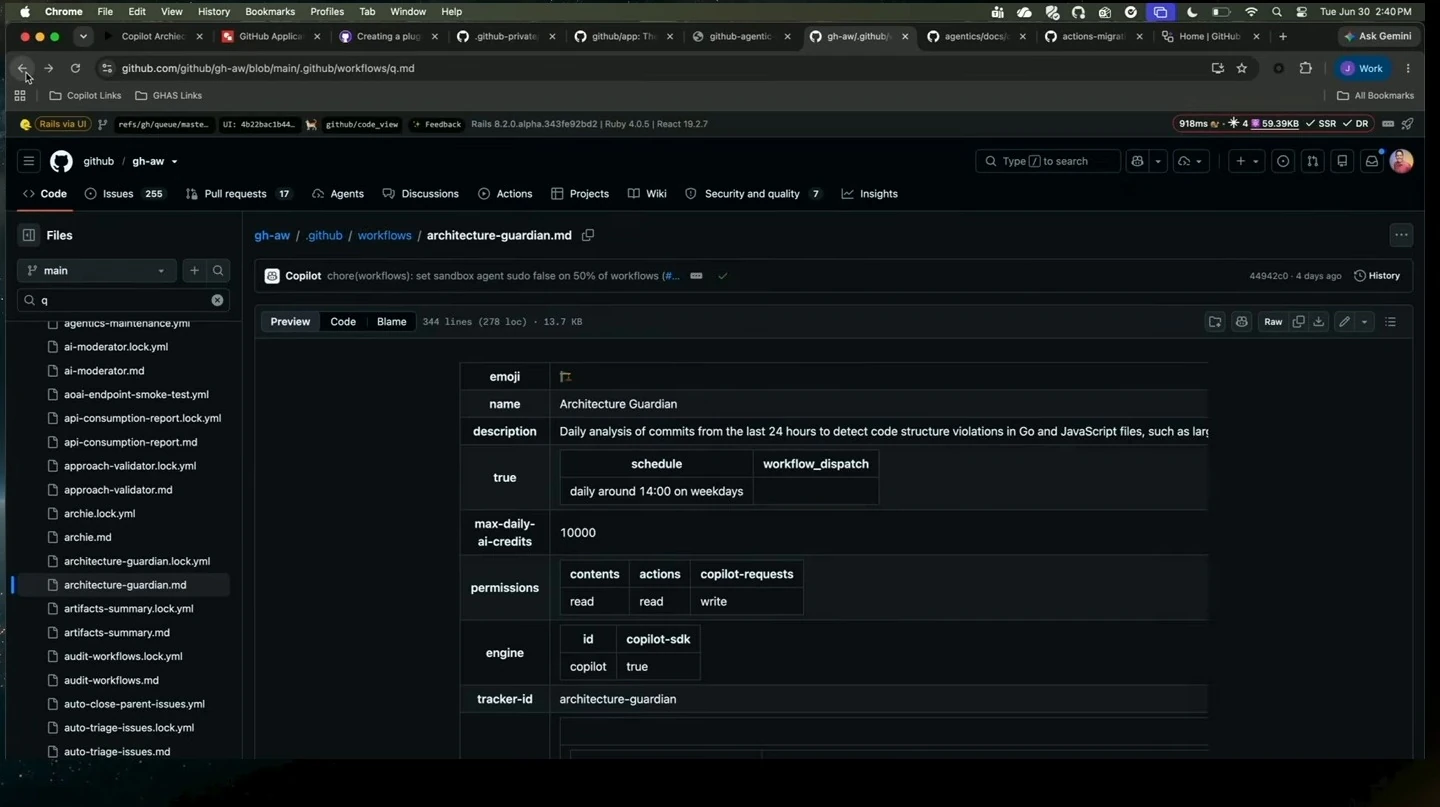Expand main branch selector dropdown
The image size is (1440, 807).
97,270
